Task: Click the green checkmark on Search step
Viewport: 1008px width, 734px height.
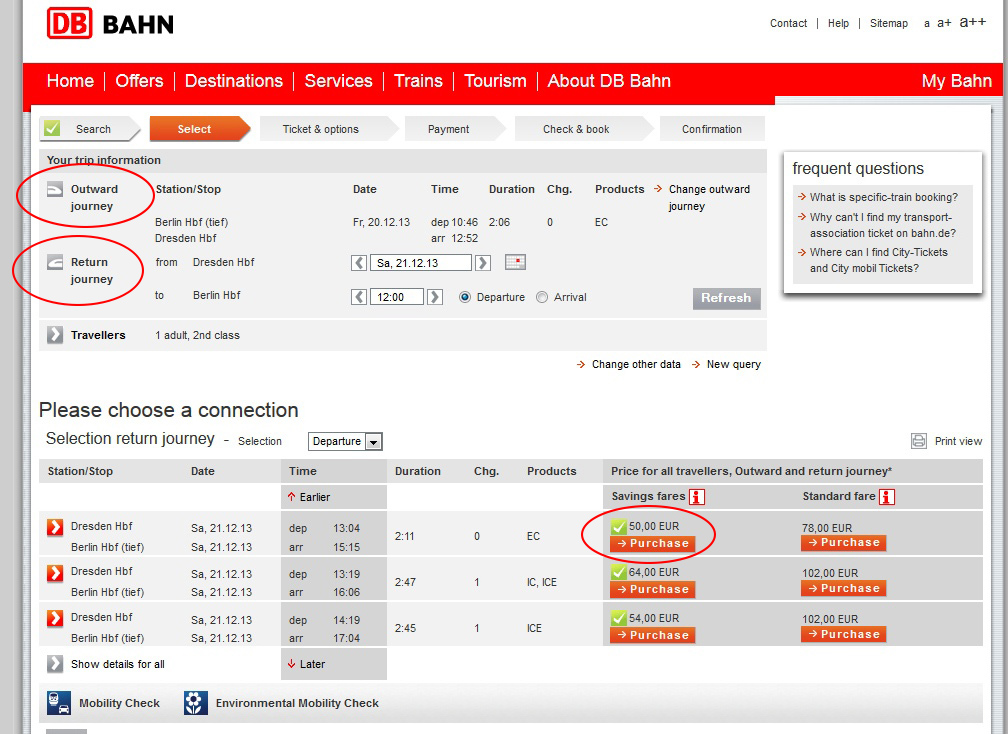Action: point(52,129)
